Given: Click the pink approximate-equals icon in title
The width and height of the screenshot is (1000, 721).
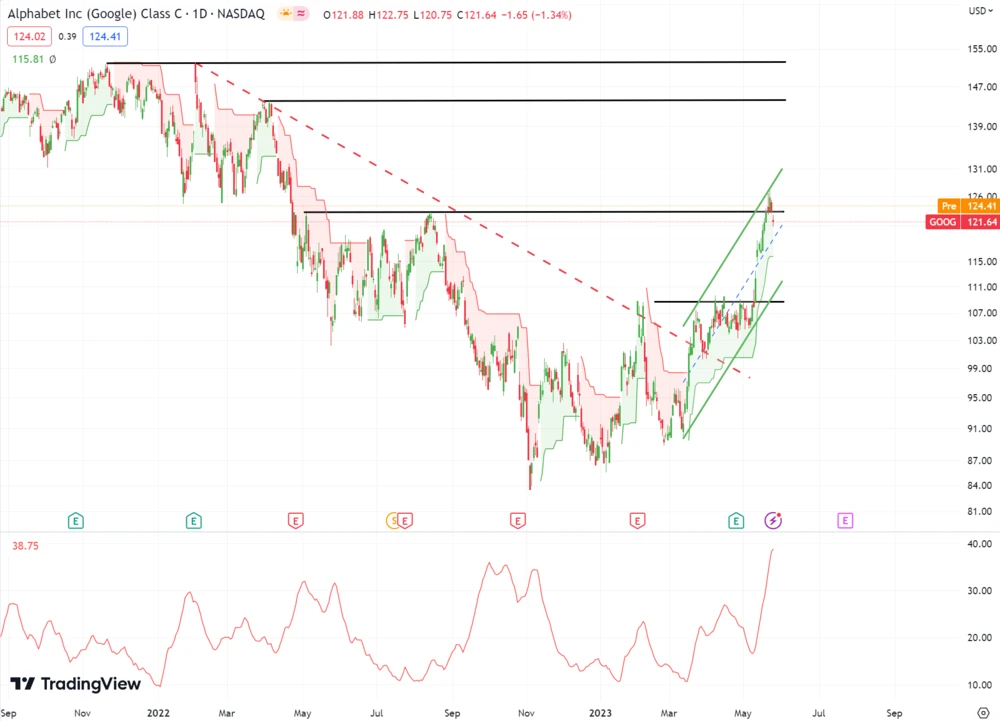Looking at the screenshot, I should pos(303,13).
